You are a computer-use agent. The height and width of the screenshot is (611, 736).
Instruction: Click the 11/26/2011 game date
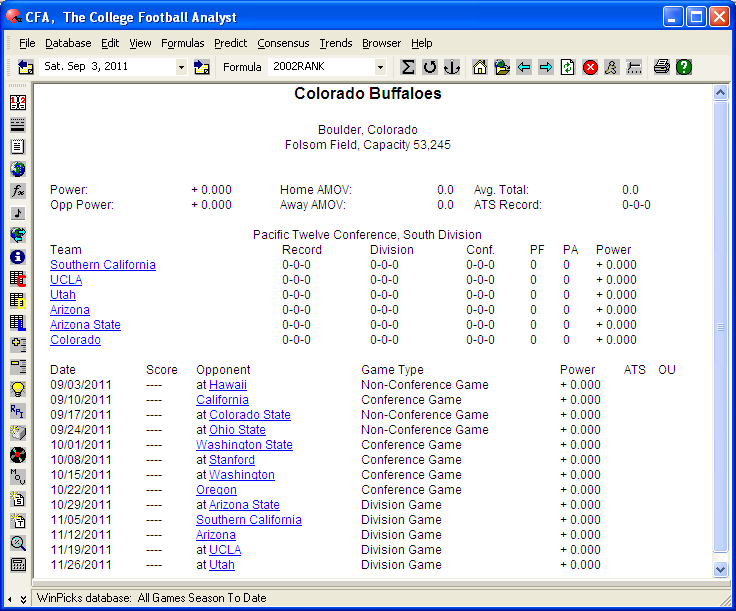click(x=81, y=565)
